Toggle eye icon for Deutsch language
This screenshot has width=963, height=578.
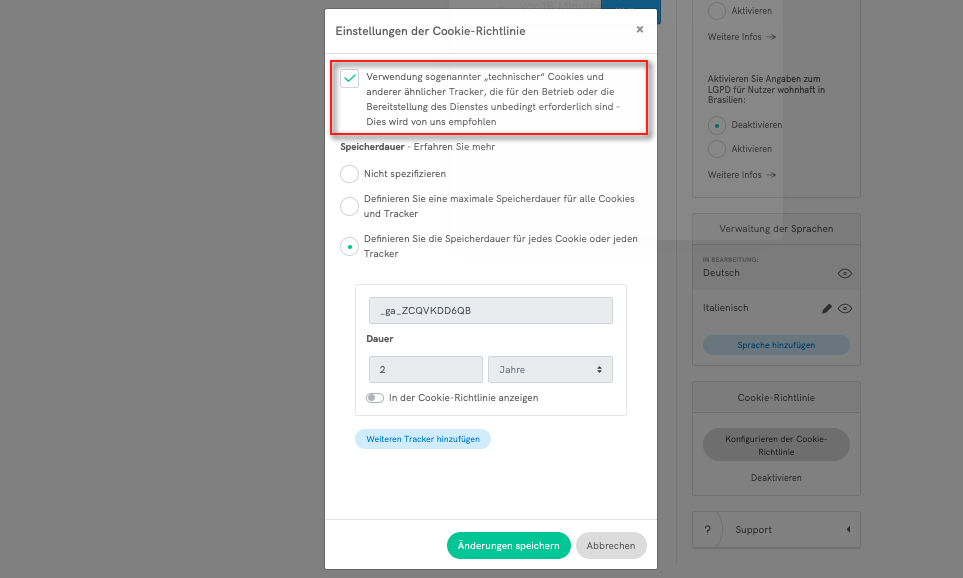[x=845, y=273]
